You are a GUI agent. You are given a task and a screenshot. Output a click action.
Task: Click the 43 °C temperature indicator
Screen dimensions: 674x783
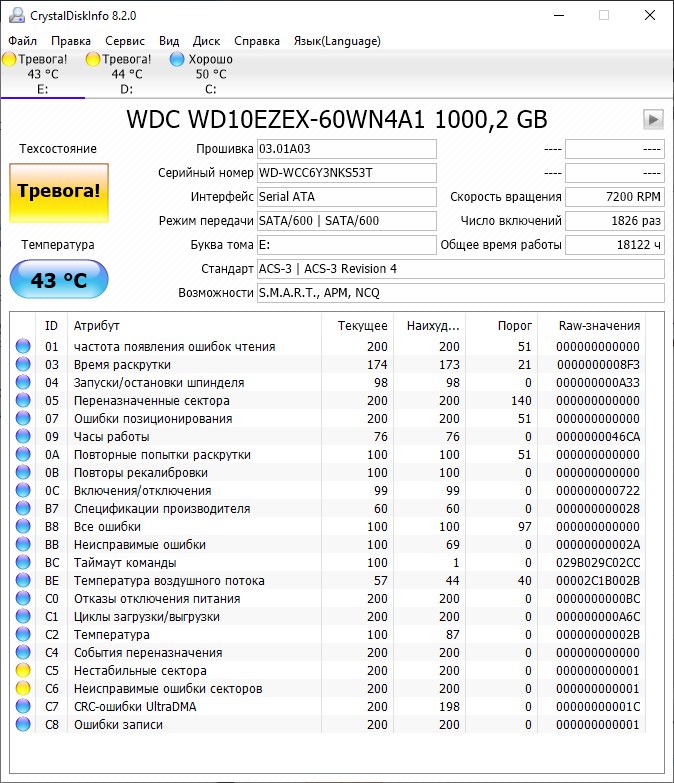(x=59, y=280)
